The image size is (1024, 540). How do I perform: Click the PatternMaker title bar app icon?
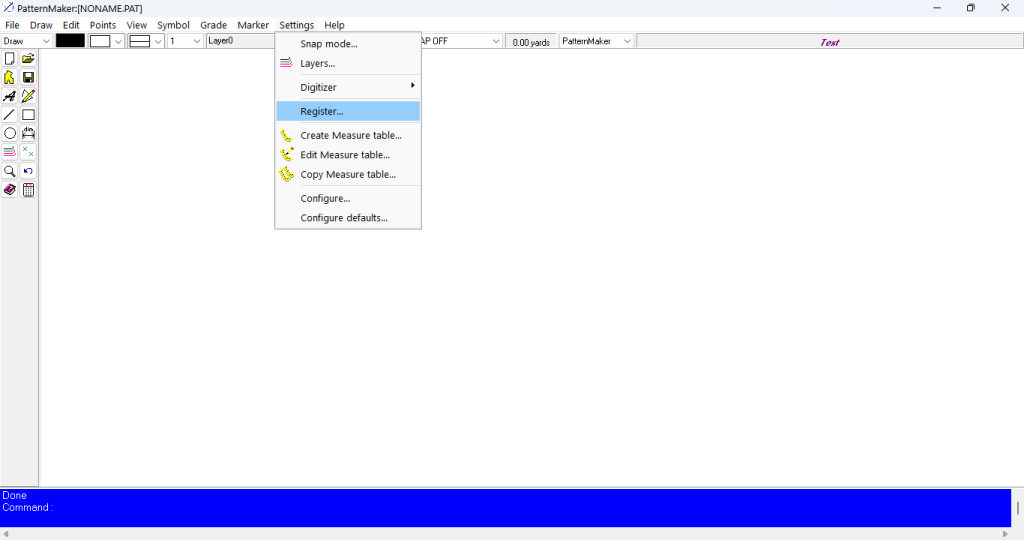(8, 8)
